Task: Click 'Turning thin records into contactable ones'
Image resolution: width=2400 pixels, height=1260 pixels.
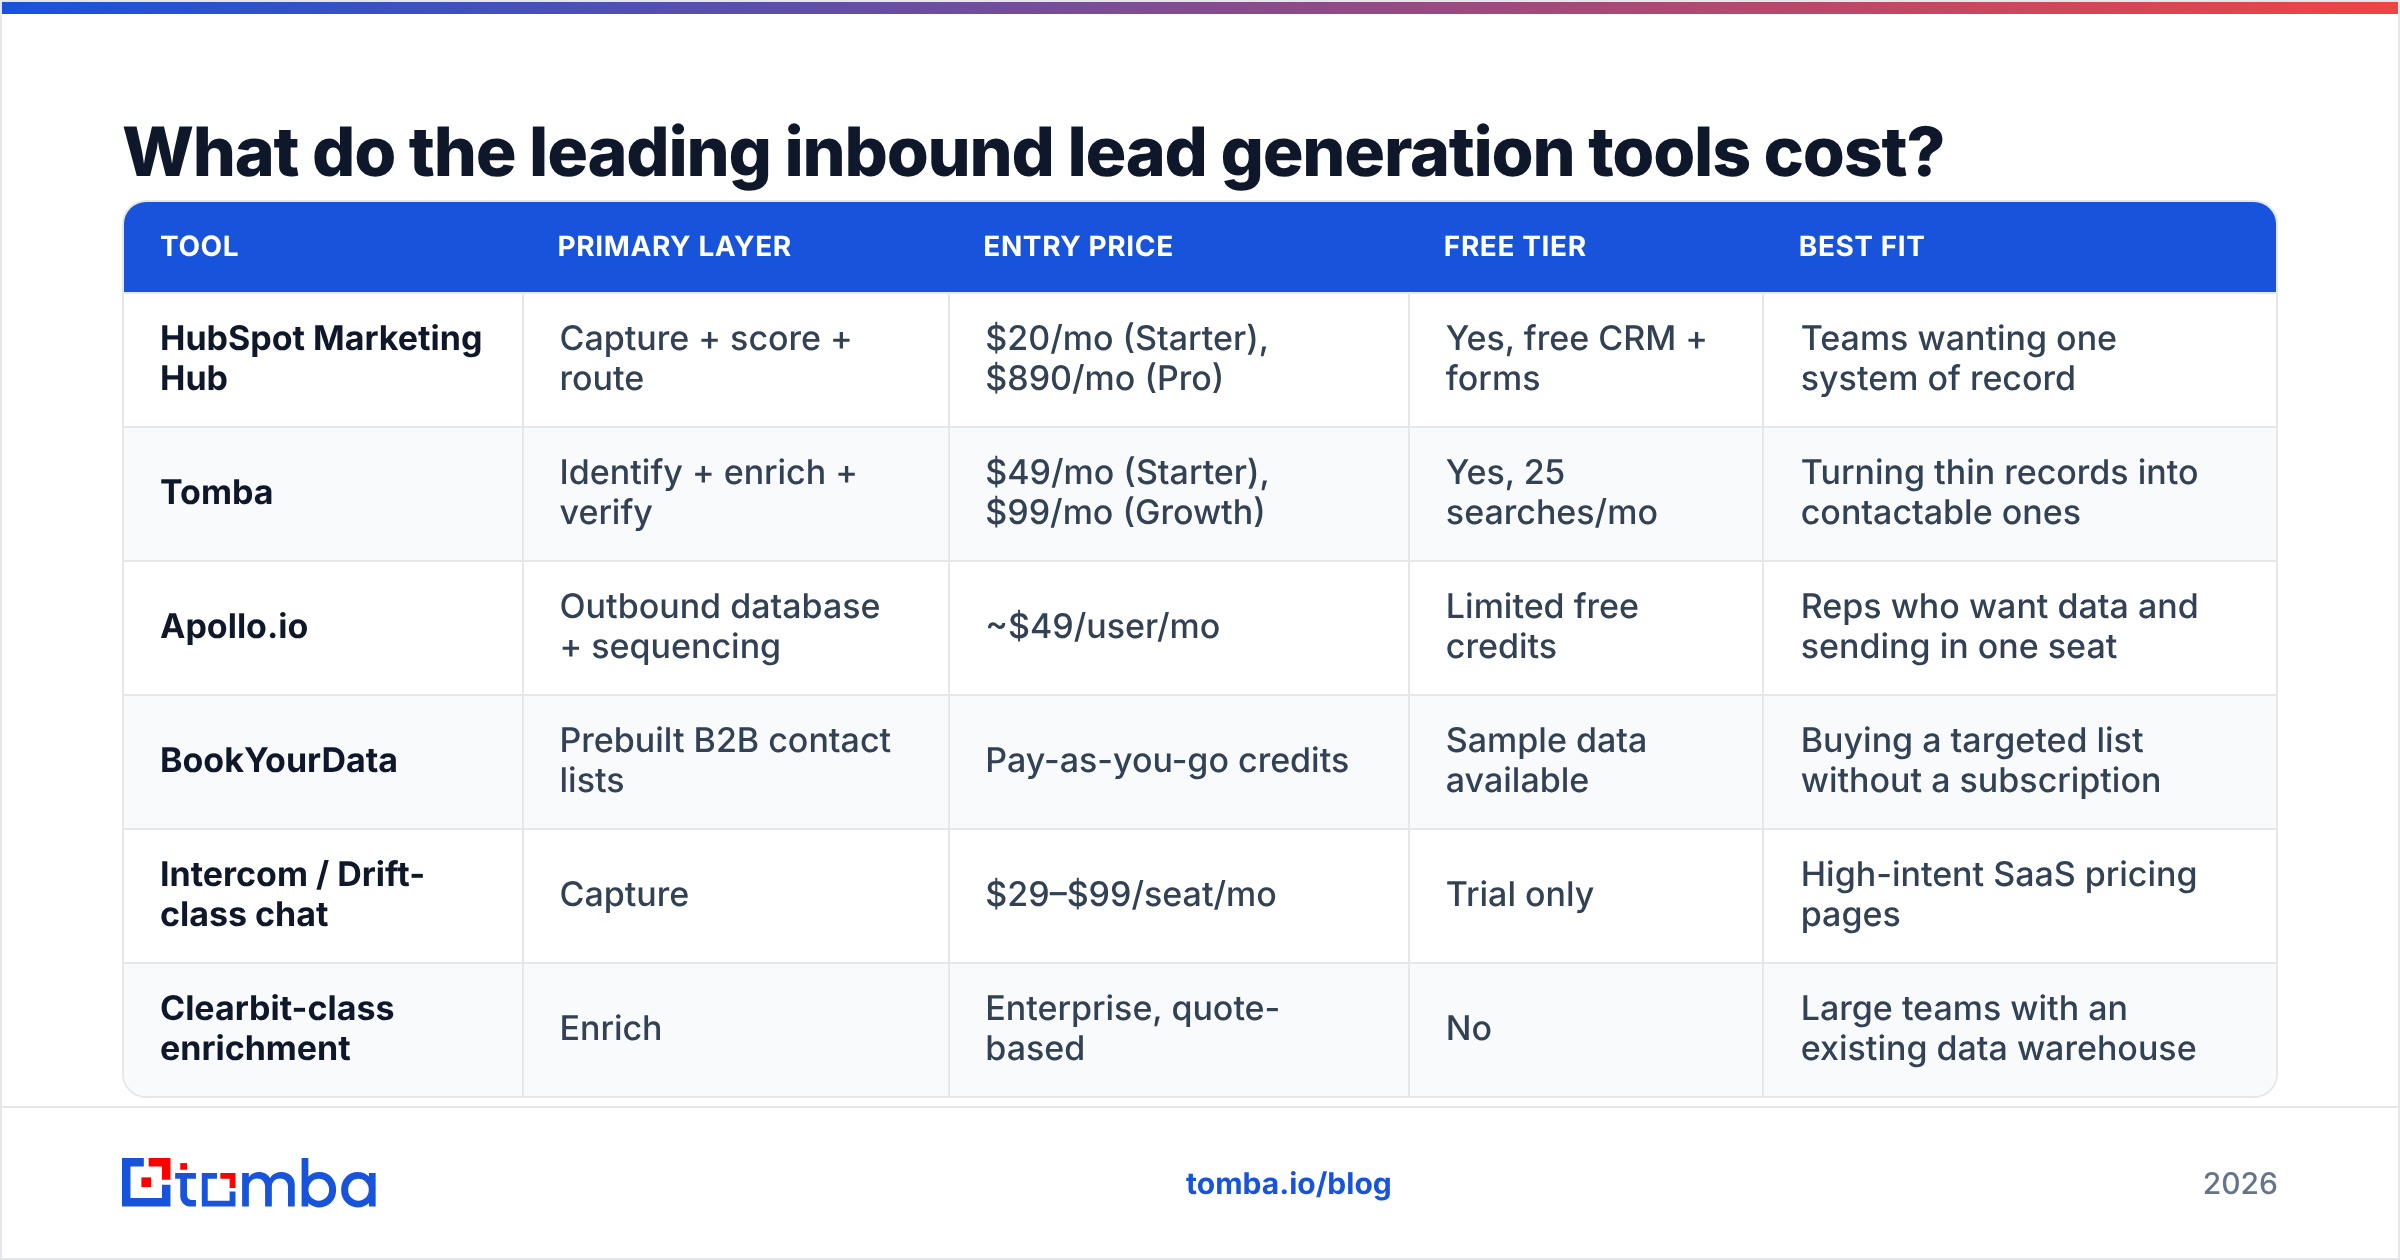Action: click(x=2020, y=493)
